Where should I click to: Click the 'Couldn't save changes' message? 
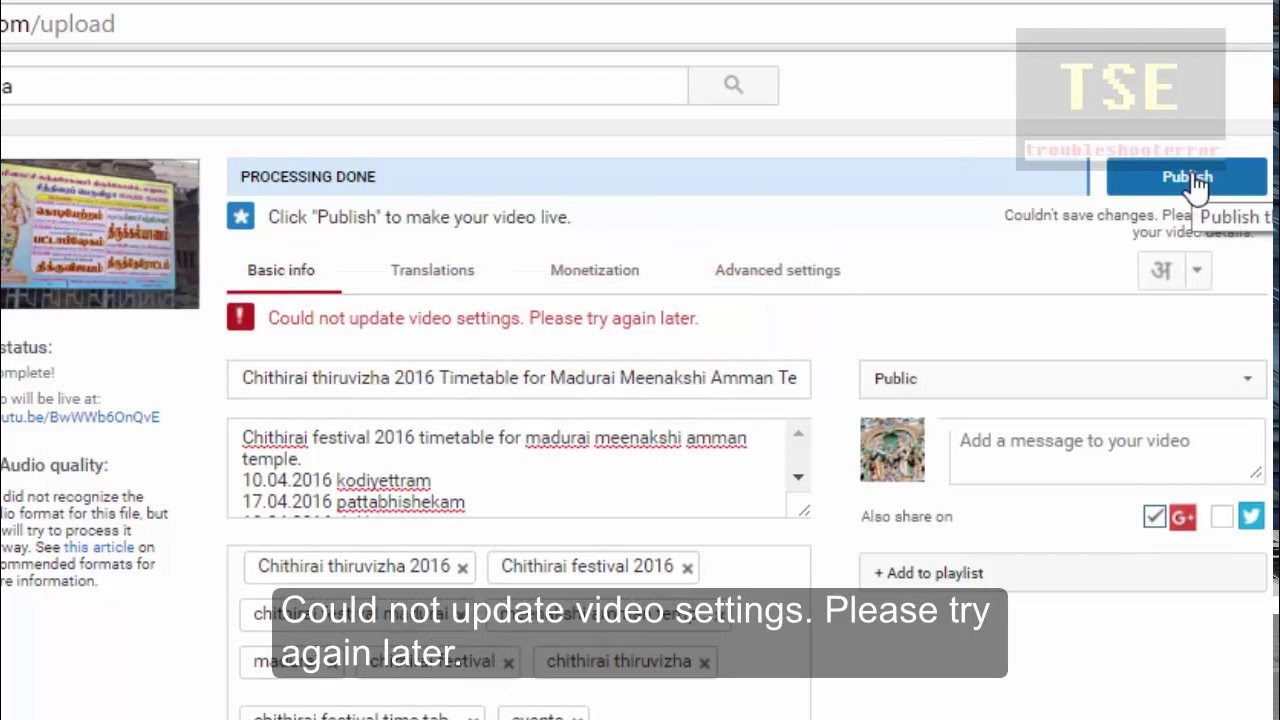point(1128,224)
